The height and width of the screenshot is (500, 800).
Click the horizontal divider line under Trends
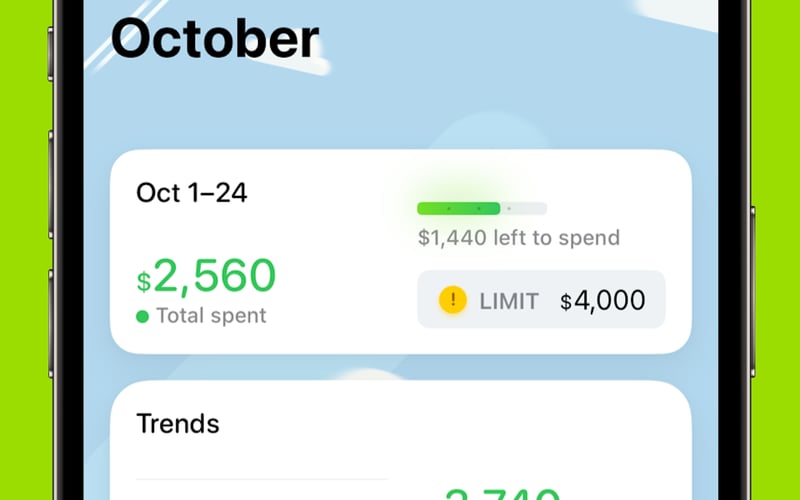(261, 479)
